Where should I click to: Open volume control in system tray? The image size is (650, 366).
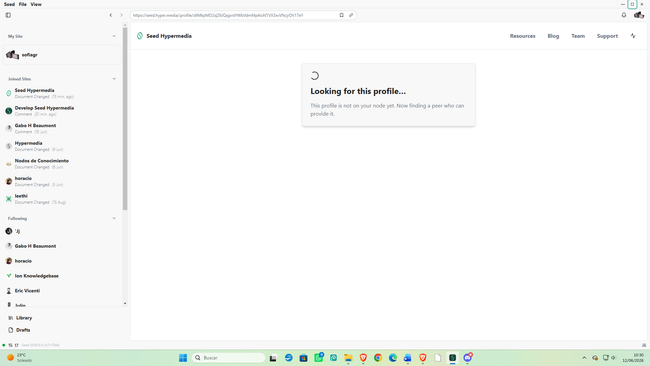coord(614,358)
